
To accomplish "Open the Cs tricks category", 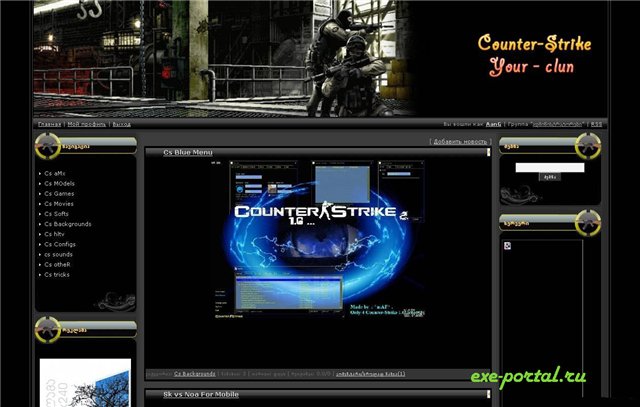I will [57, 275].
